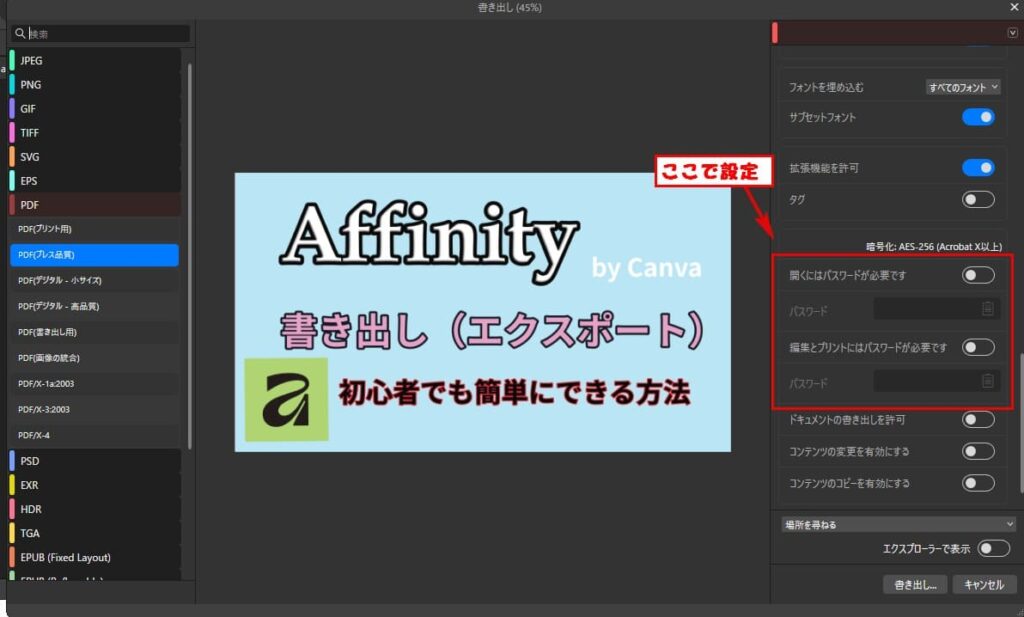Viewport: 1024px width, 617px height.
Task: Pick the PSD export format
Action: pos(30,461)
